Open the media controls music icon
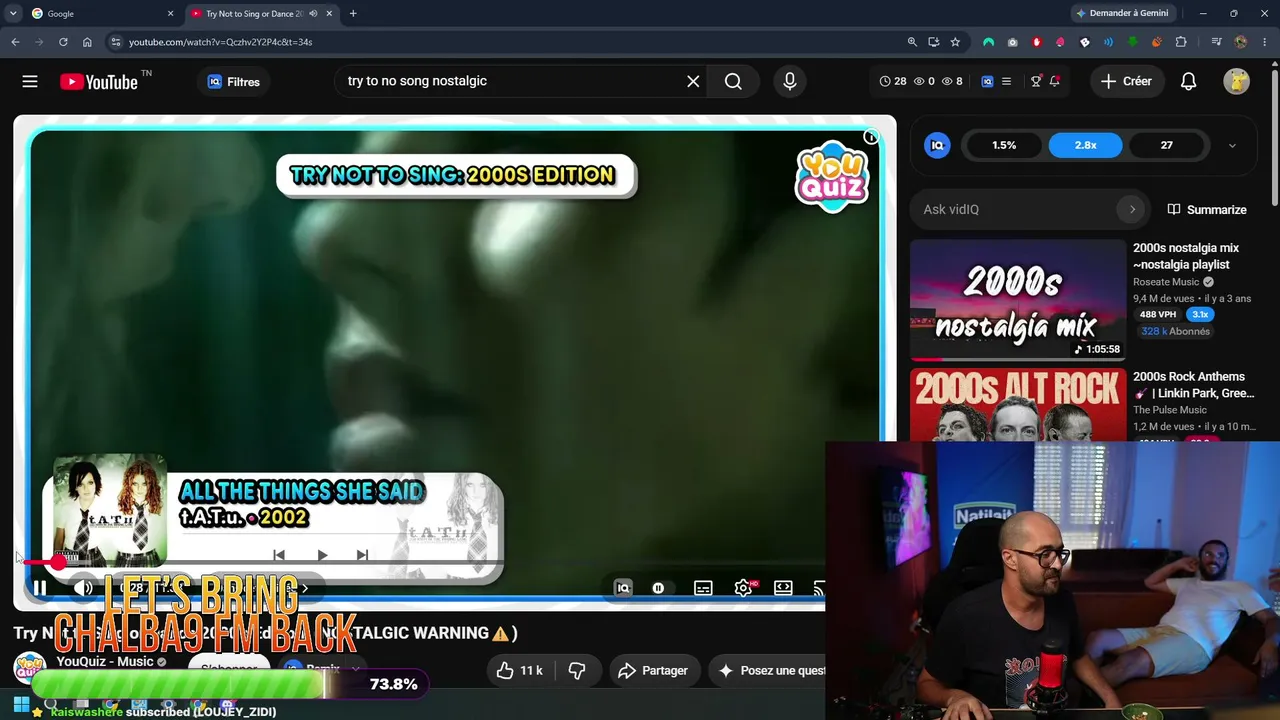The height and width of the screenshot is (720, 1280). click(x=1216, y=42)
